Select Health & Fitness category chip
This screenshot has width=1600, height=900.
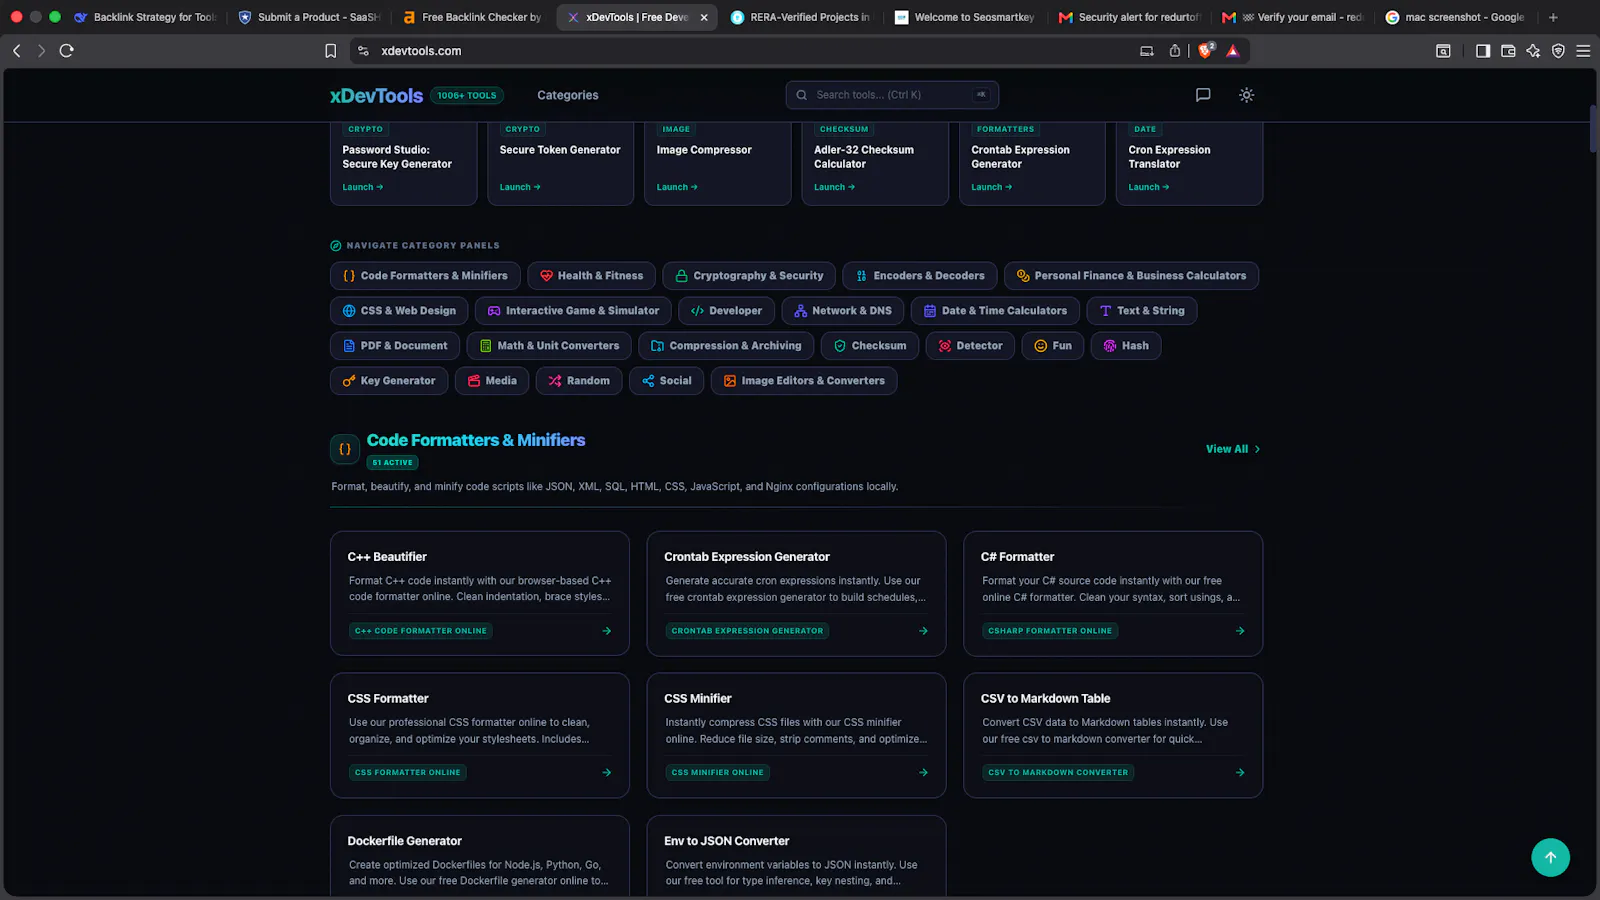pyautogui.click(x=591, y=276)
